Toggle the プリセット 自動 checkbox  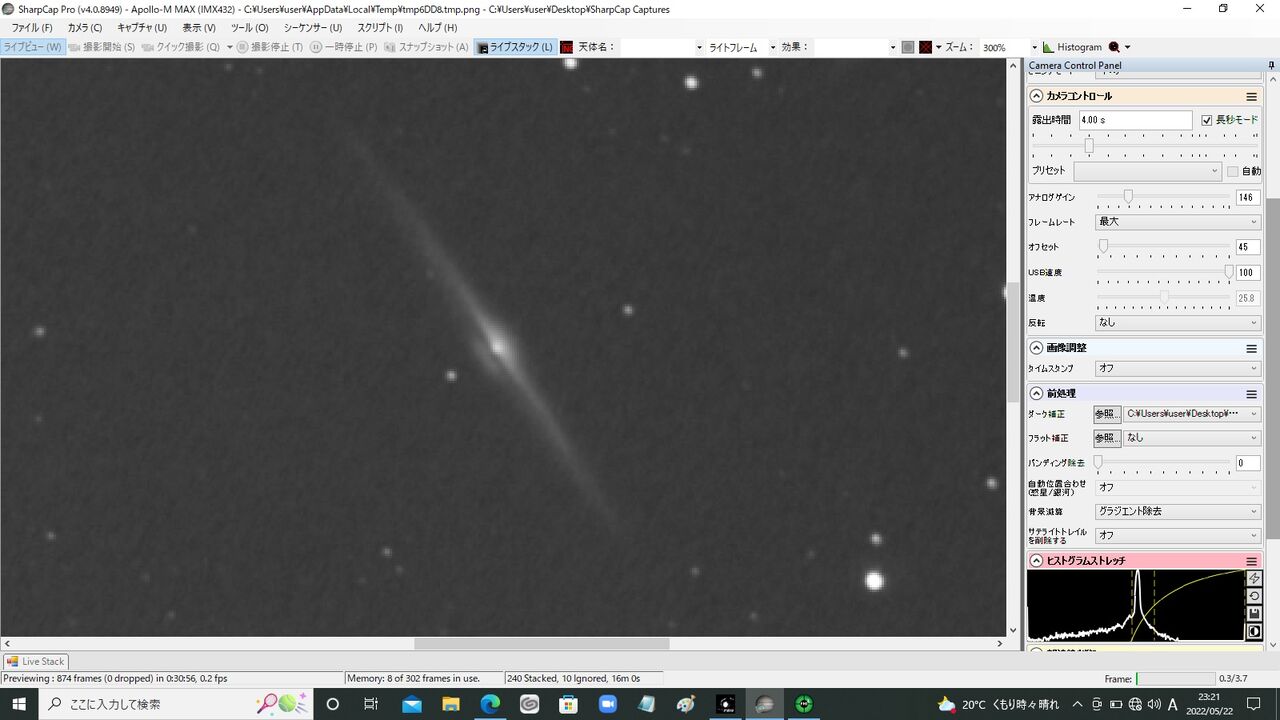[x=1233, y=171]
